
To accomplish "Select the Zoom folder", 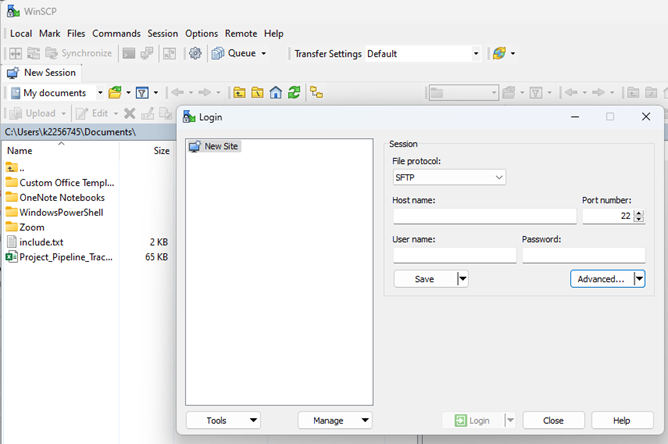I will coord(25,228).
